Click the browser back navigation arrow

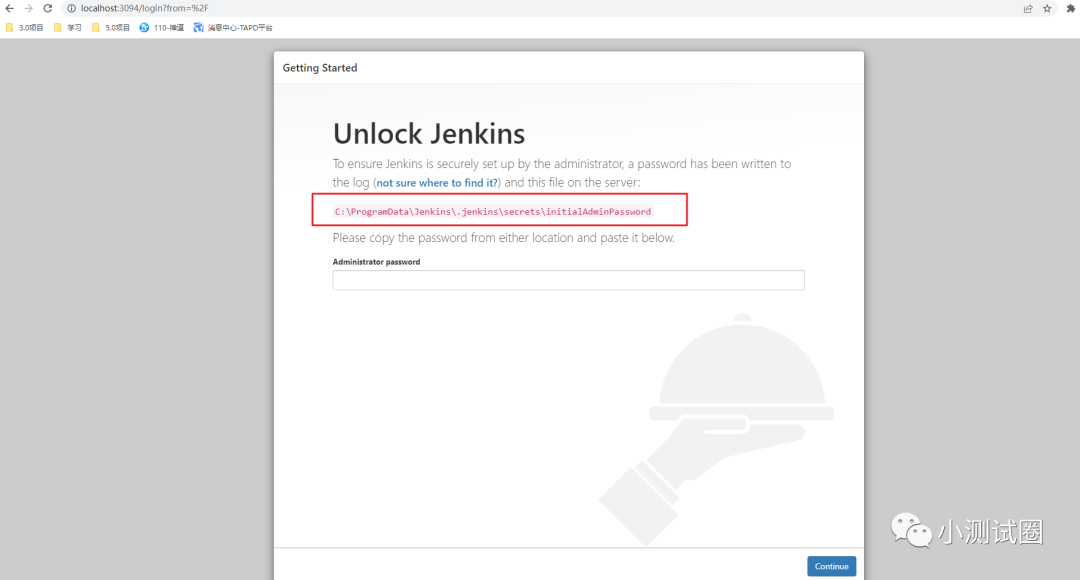[x=10, y=8]
